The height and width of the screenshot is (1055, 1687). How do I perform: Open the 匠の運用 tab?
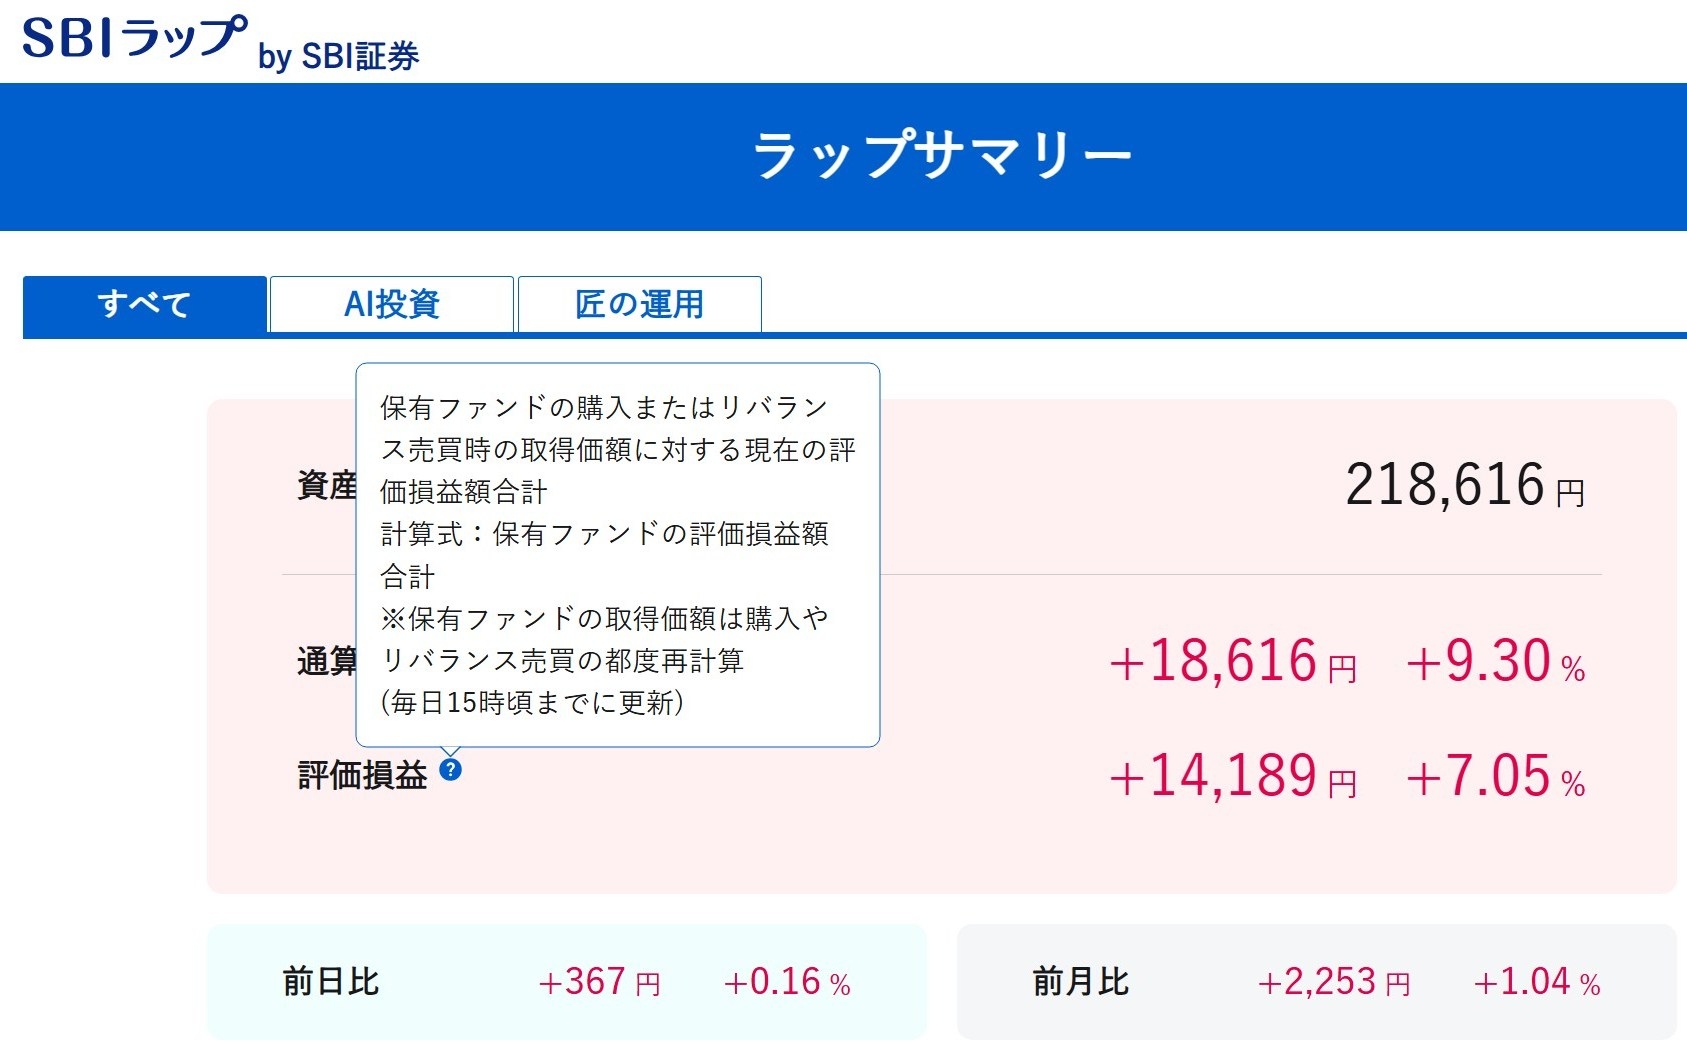pos(640,304)
